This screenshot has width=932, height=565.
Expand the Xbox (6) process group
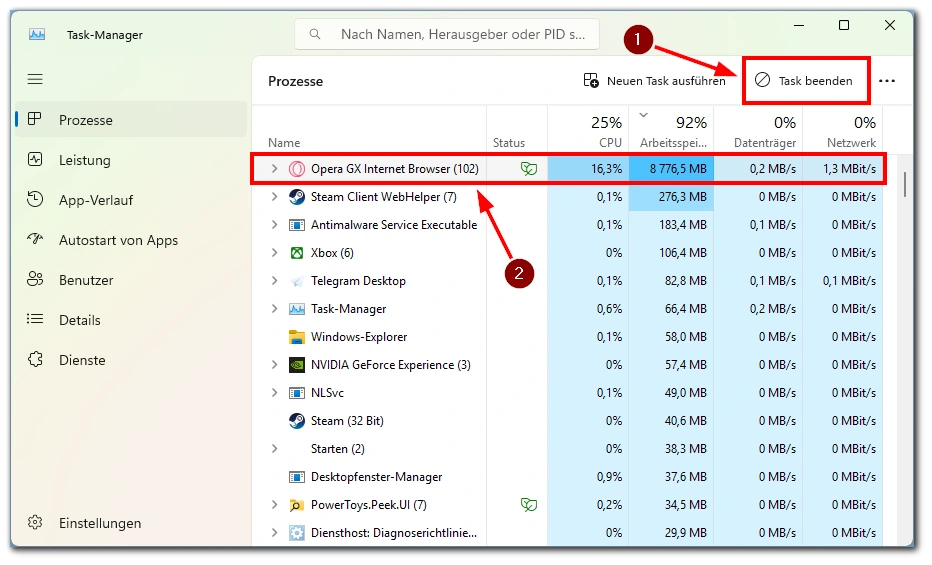click(274, 252)
